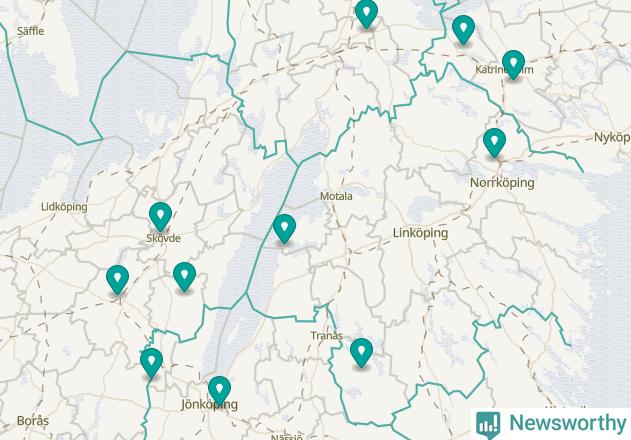Select the pin southeast of Tranås
The width and height of the screenshot is (631, 440).
click(361, 353)
